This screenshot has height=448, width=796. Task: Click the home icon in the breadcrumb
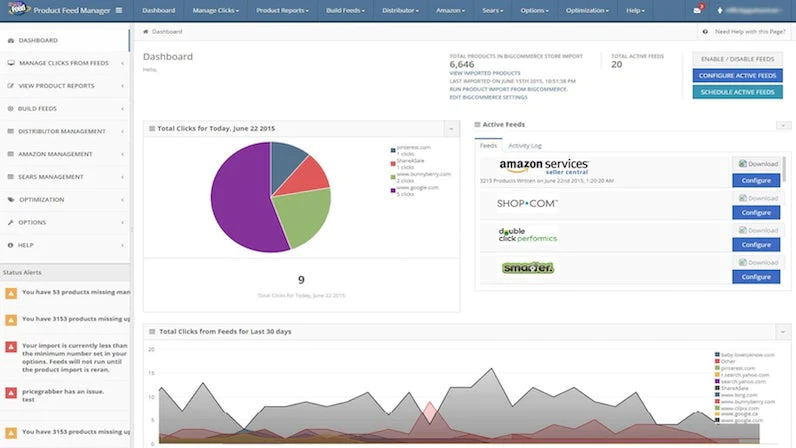tap(146, 31)
